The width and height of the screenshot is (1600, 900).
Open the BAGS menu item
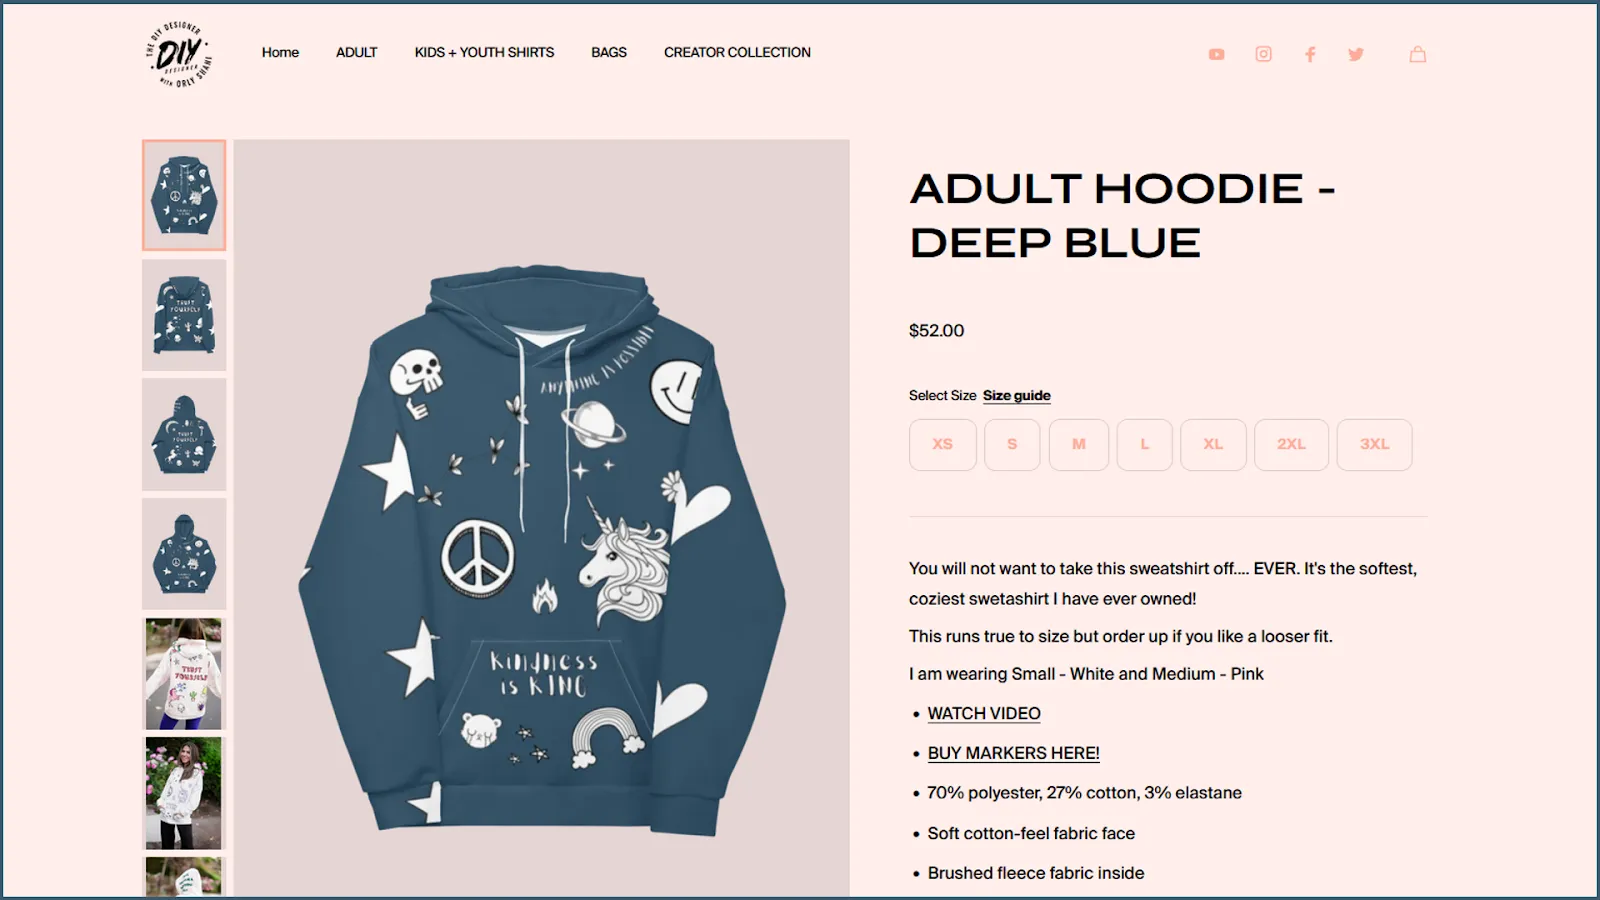pyautogui.click(x=609, y=52)
